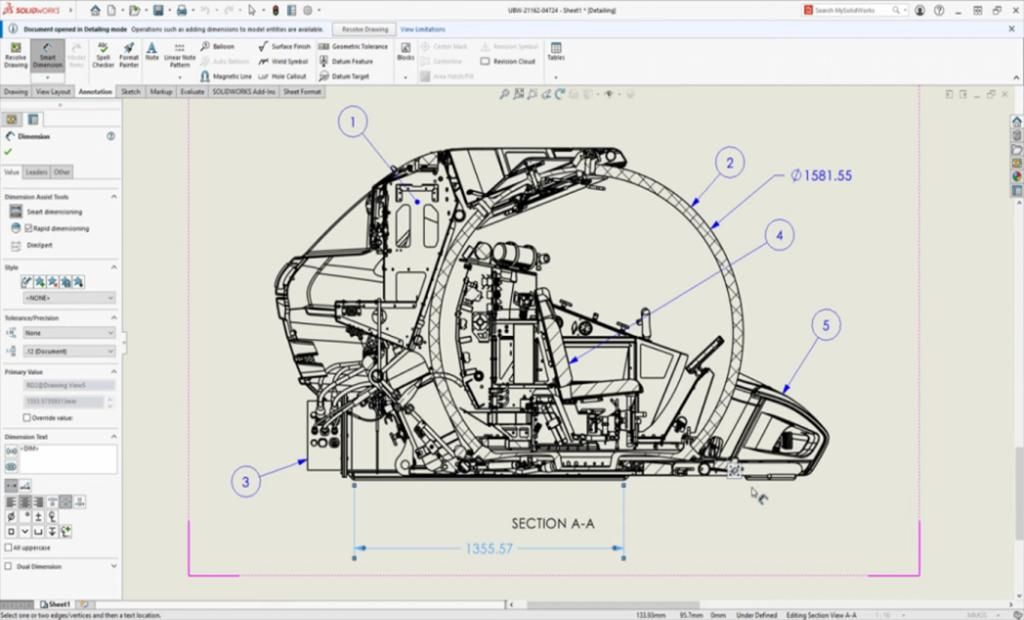Open the Tolerance type None dropdown

pyautogui.click(x=69, y=333)
